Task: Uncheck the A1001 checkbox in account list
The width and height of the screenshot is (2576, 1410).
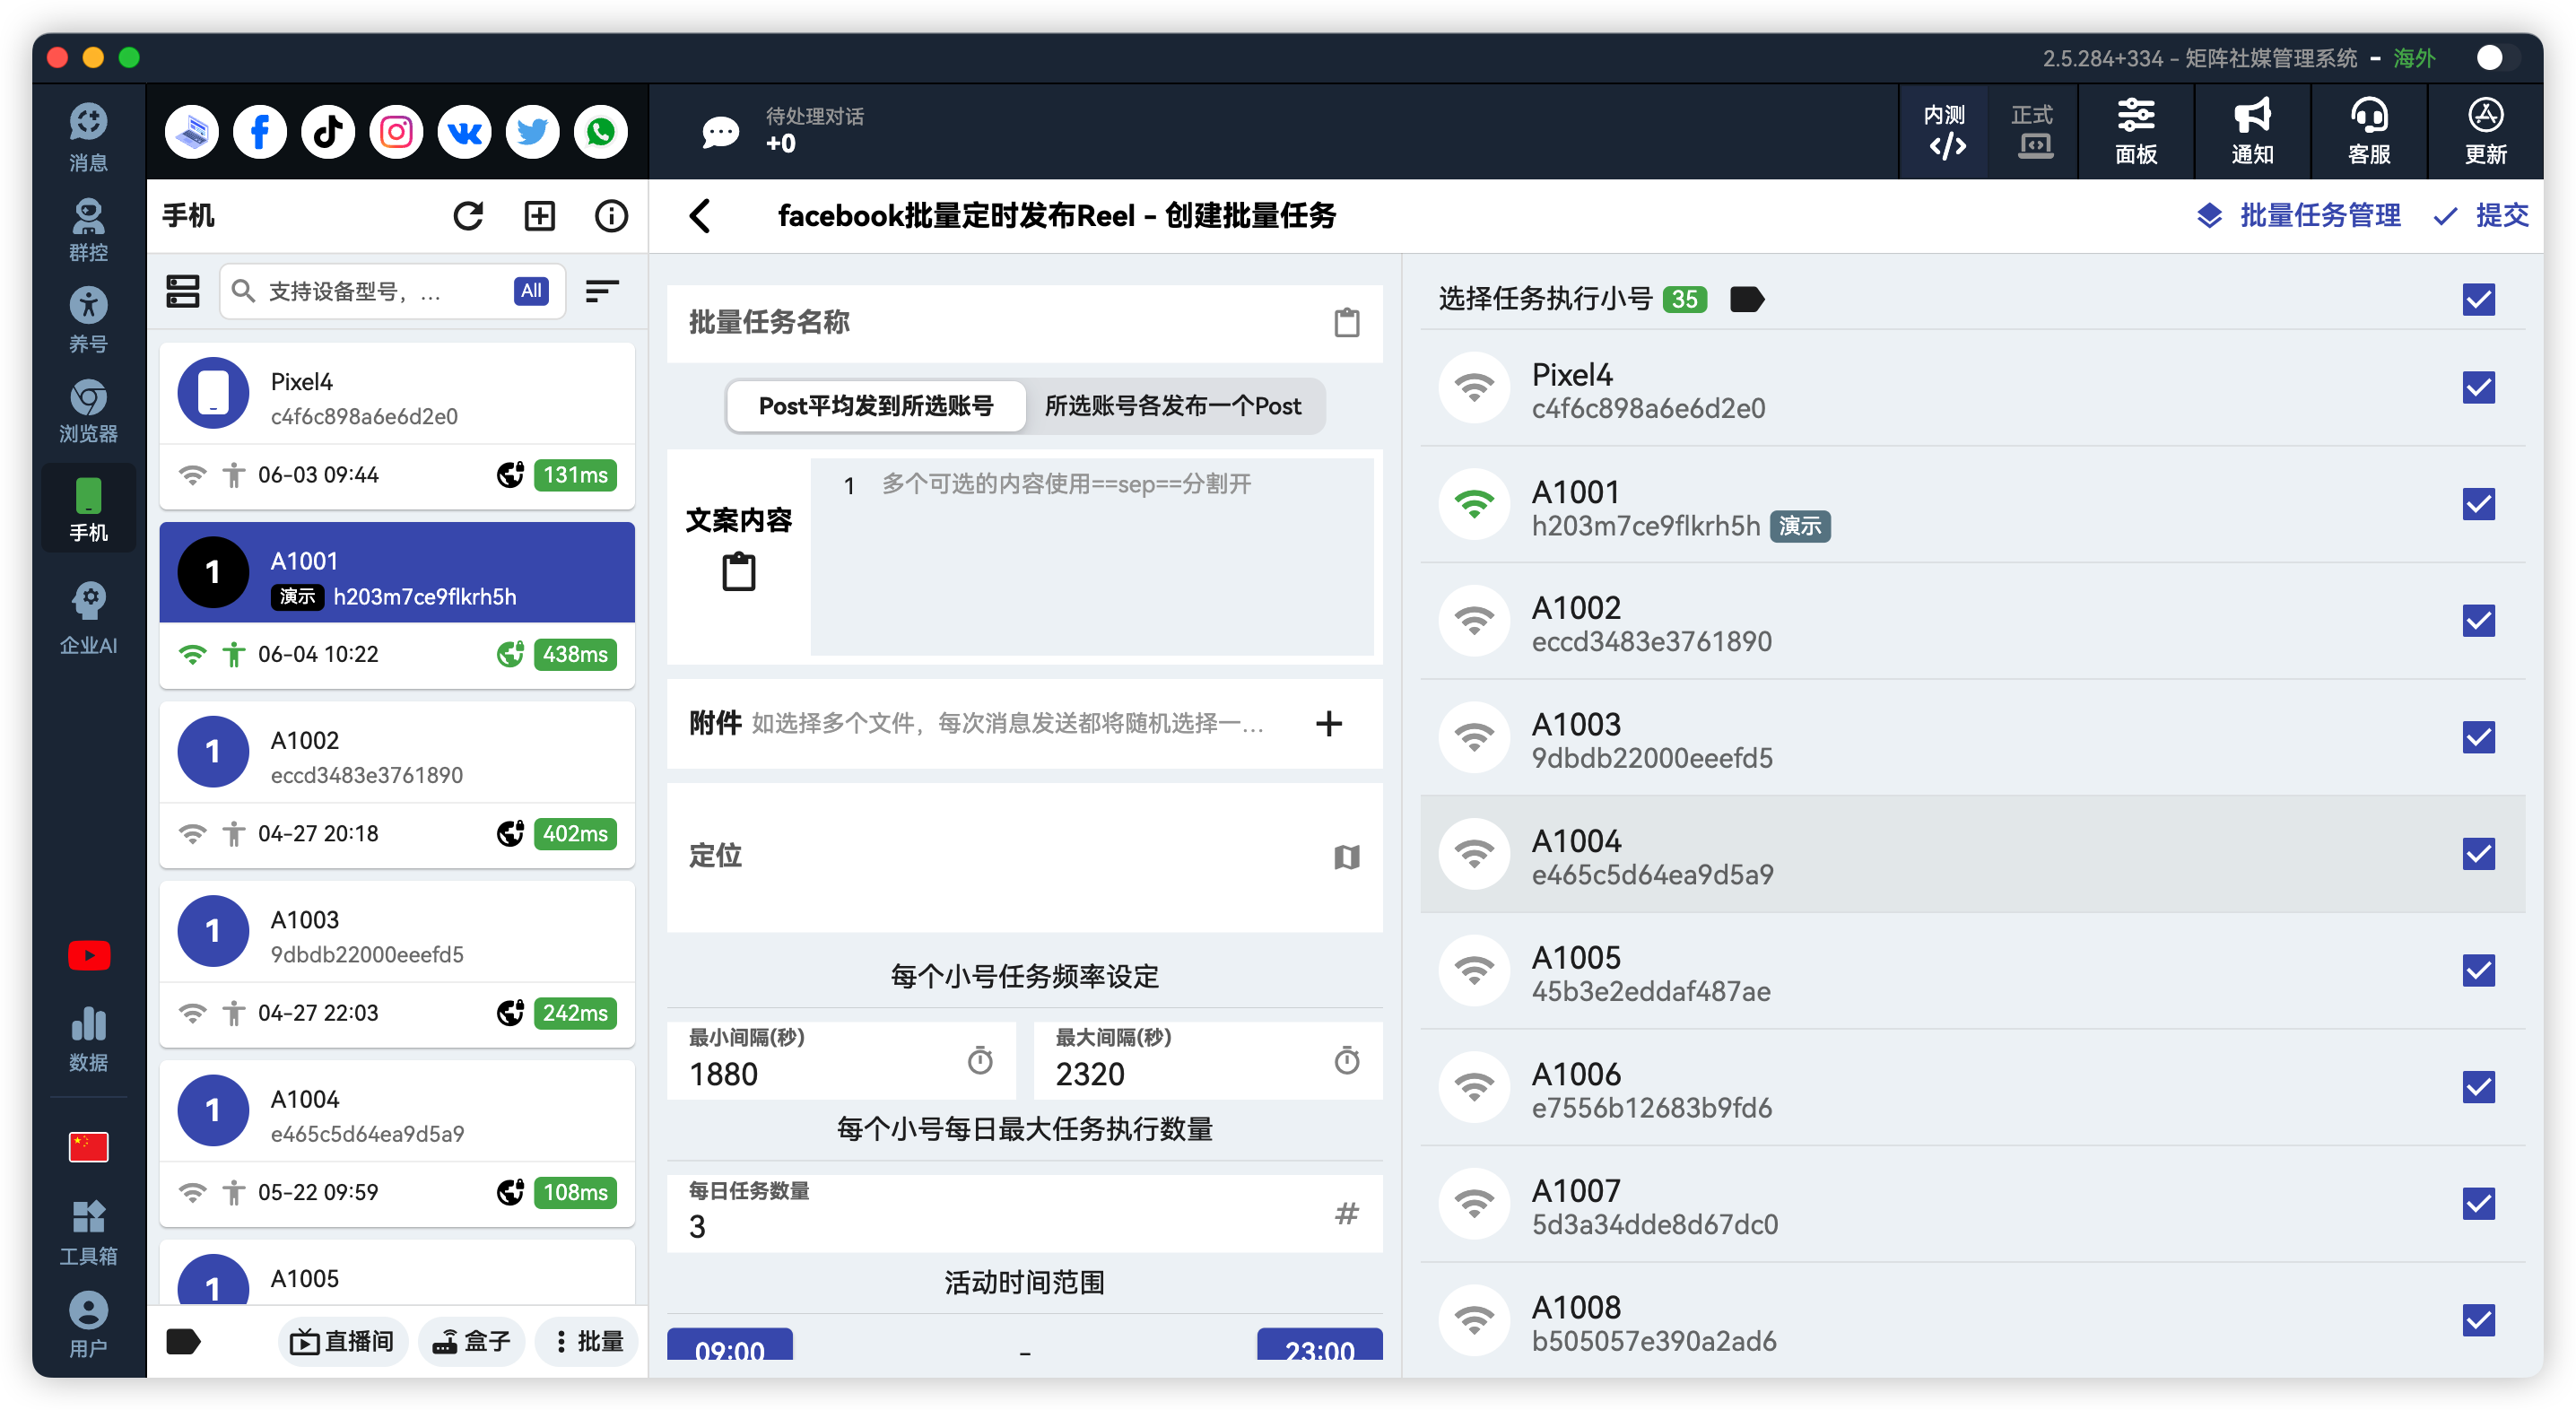Action: (2478, 504)
